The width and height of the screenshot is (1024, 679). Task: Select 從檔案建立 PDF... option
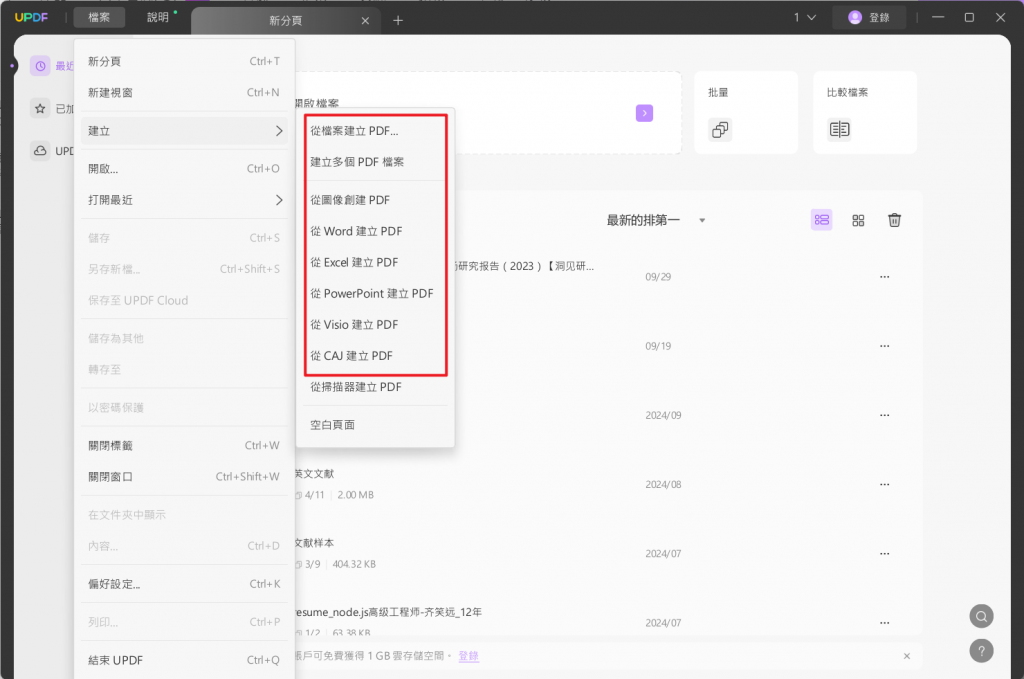point(376,131)
